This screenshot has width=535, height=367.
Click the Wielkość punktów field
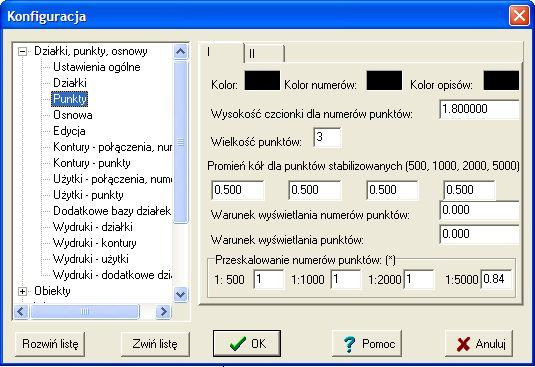(x=327, y=137)
